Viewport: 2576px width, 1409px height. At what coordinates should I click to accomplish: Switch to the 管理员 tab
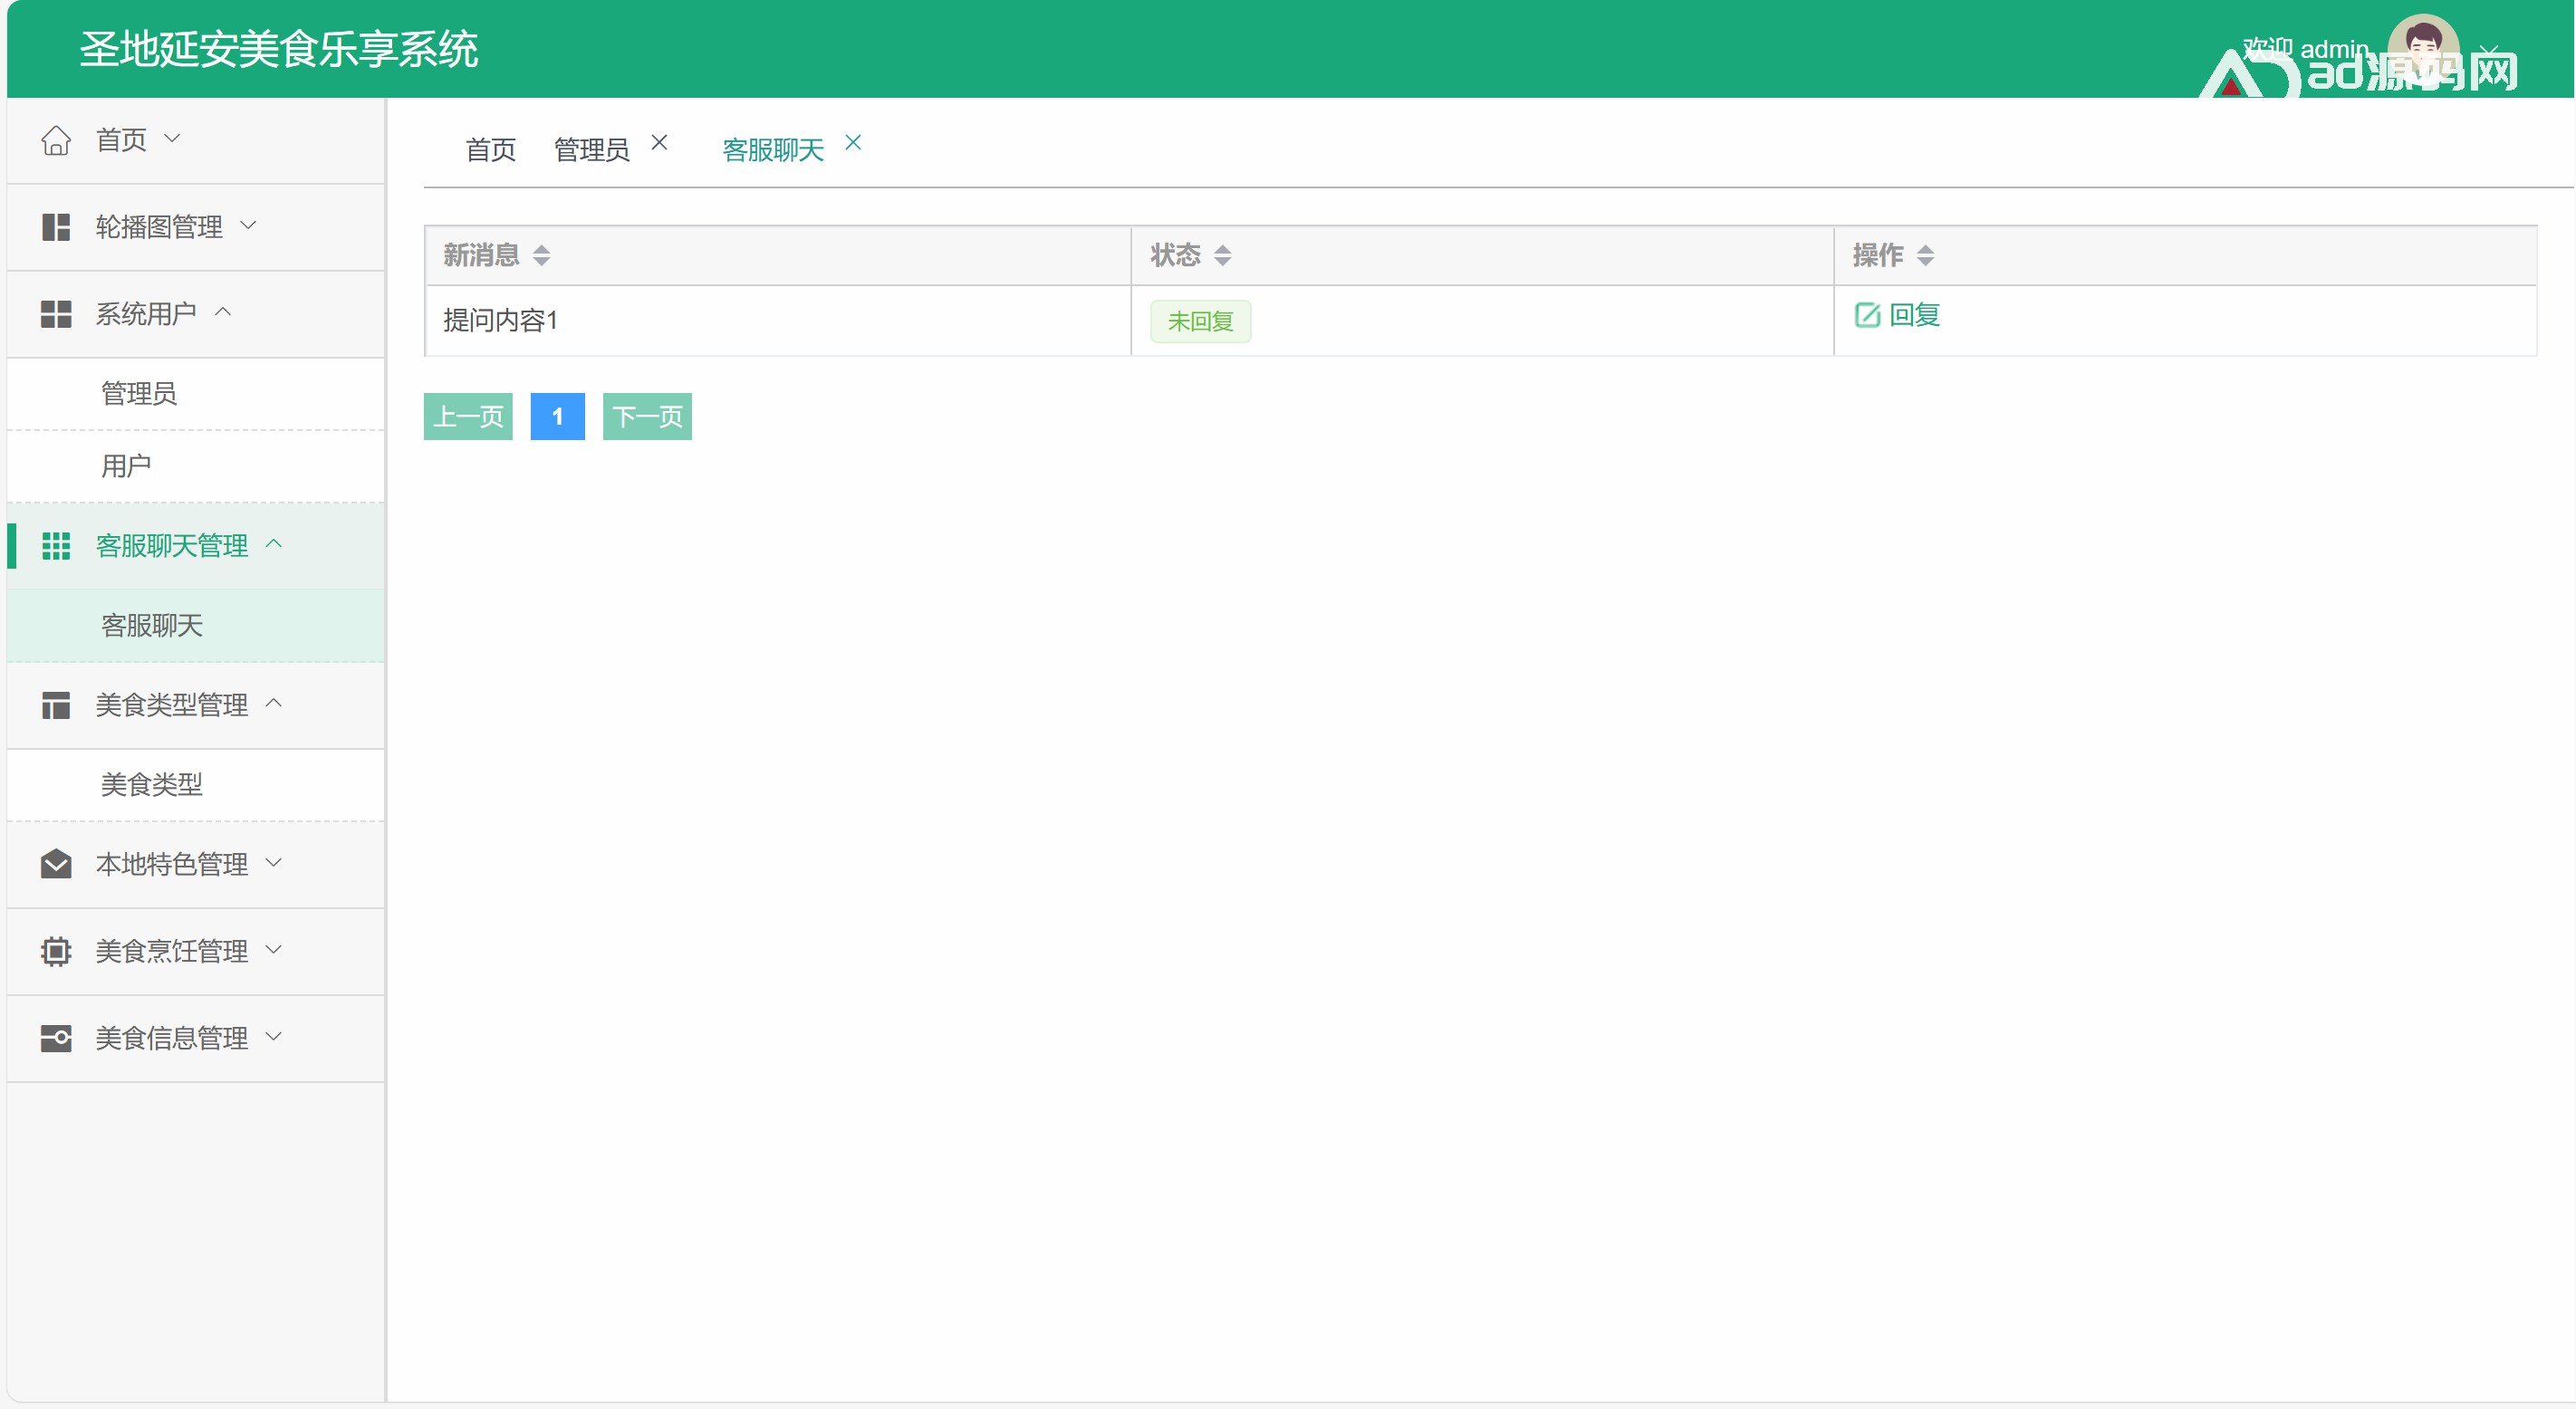pos(591,150)
